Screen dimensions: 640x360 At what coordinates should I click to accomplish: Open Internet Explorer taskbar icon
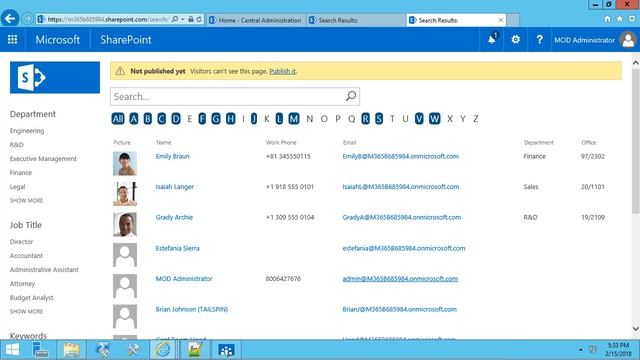(163, 350)
